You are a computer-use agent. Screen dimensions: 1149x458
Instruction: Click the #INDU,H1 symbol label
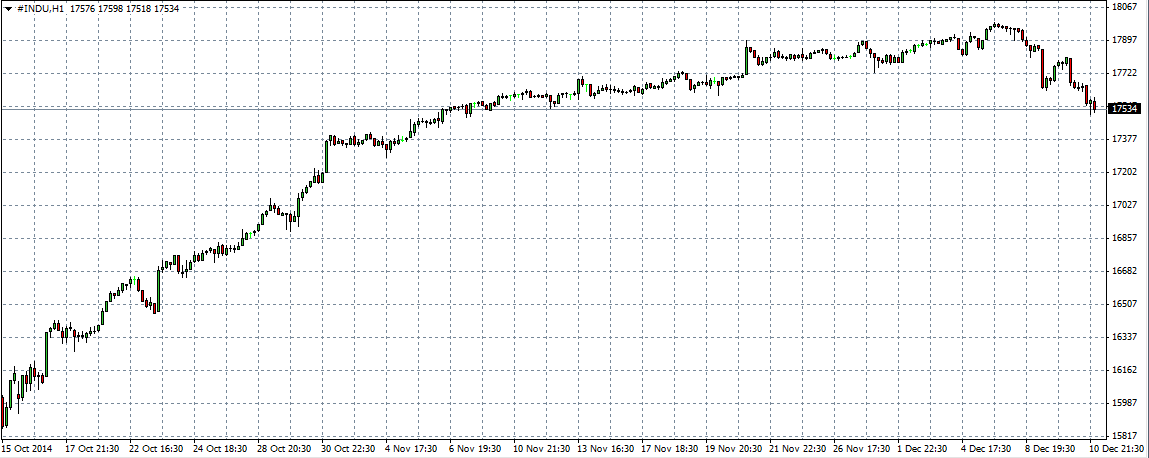click(x=39, y=9)
